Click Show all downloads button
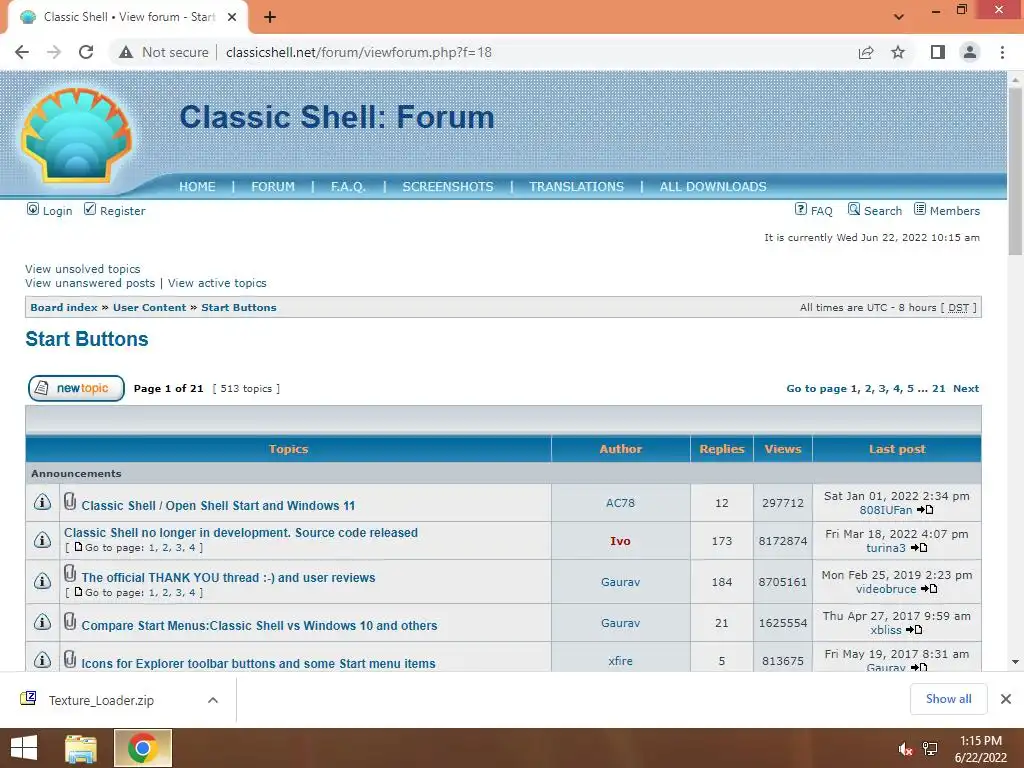1024x768 pixels. [948, 699]
